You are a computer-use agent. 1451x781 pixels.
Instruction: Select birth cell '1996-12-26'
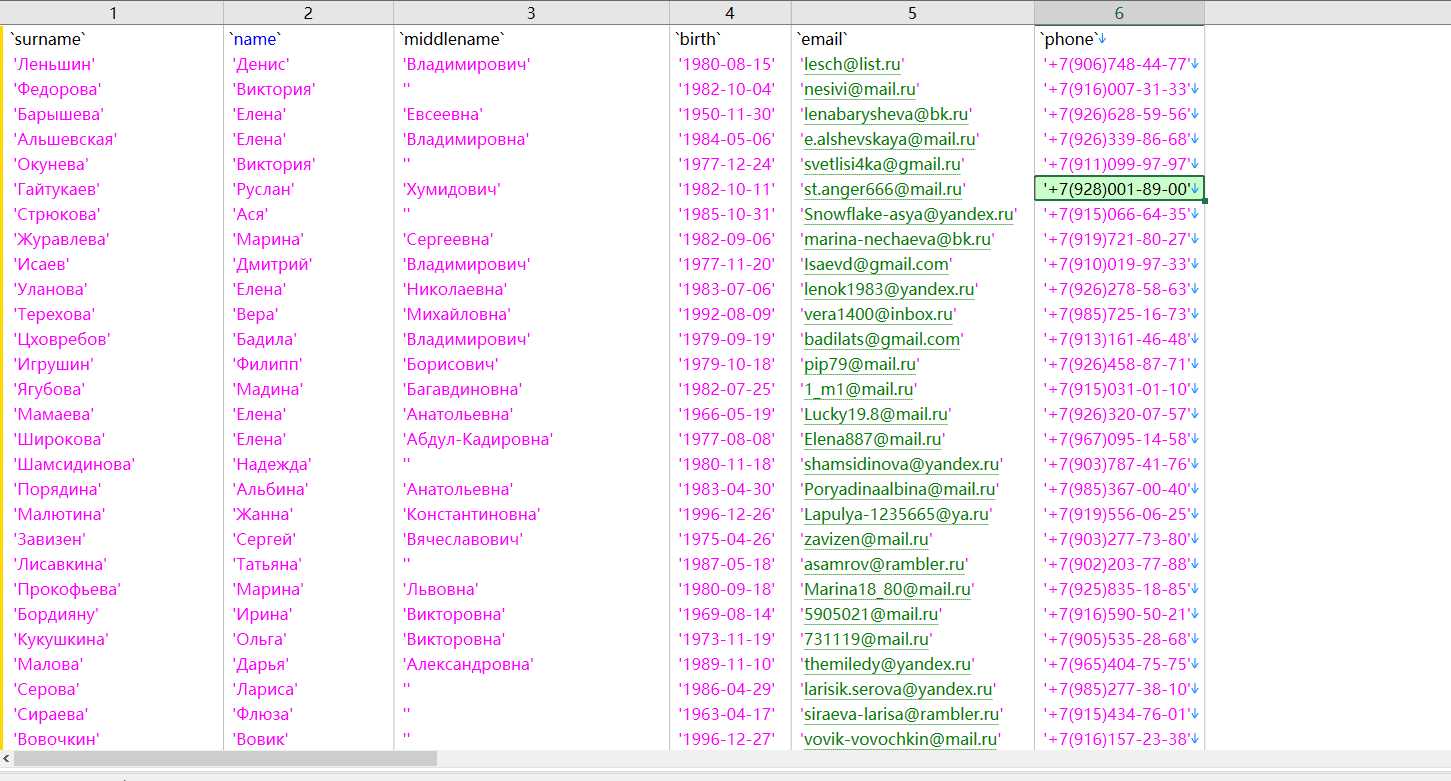point(730,514)
